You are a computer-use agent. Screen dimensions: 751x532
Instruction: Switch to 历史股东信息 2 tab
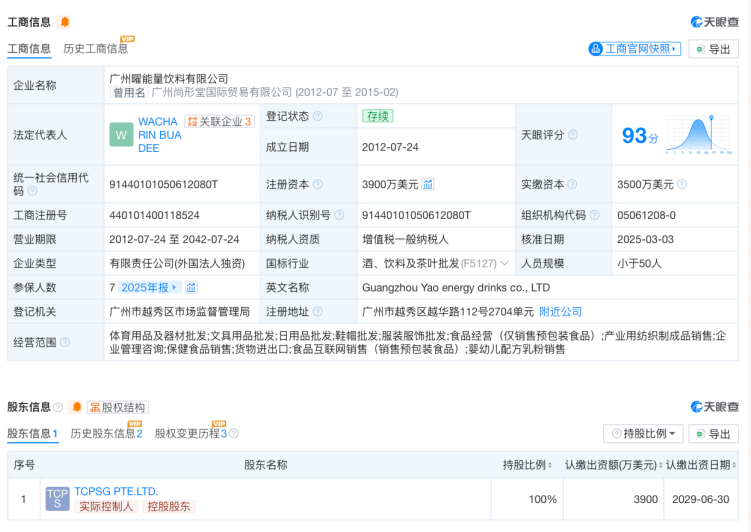[x=106, y=433]
